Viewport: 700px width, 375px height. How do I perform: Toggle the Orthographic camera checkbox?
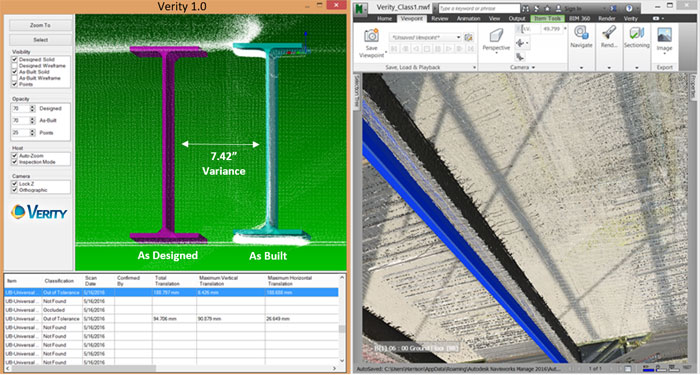pos(15,190)
